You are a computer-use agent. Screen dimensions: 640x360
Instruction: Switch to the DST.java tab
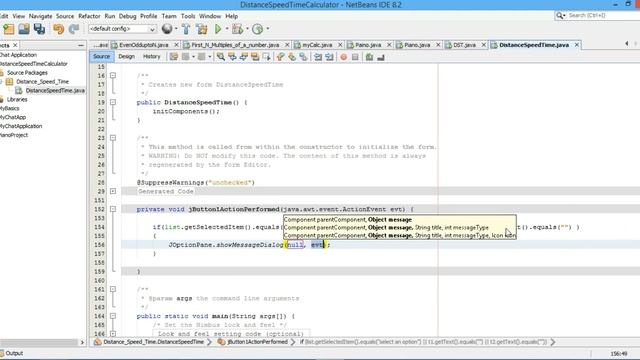(x=464, y=45)
